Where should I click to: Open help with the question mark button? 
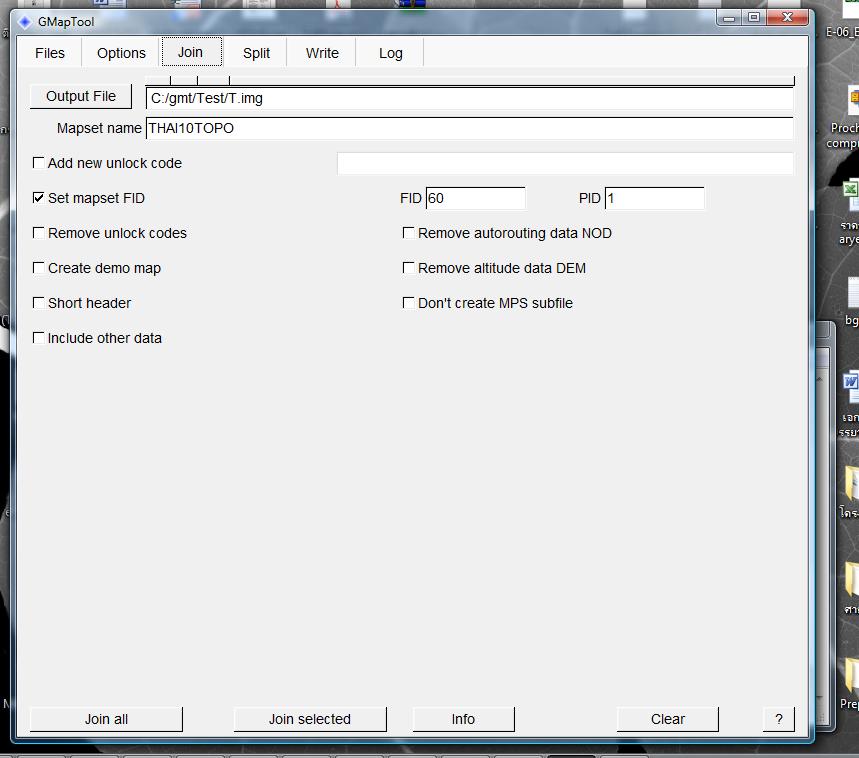point(778,719)
